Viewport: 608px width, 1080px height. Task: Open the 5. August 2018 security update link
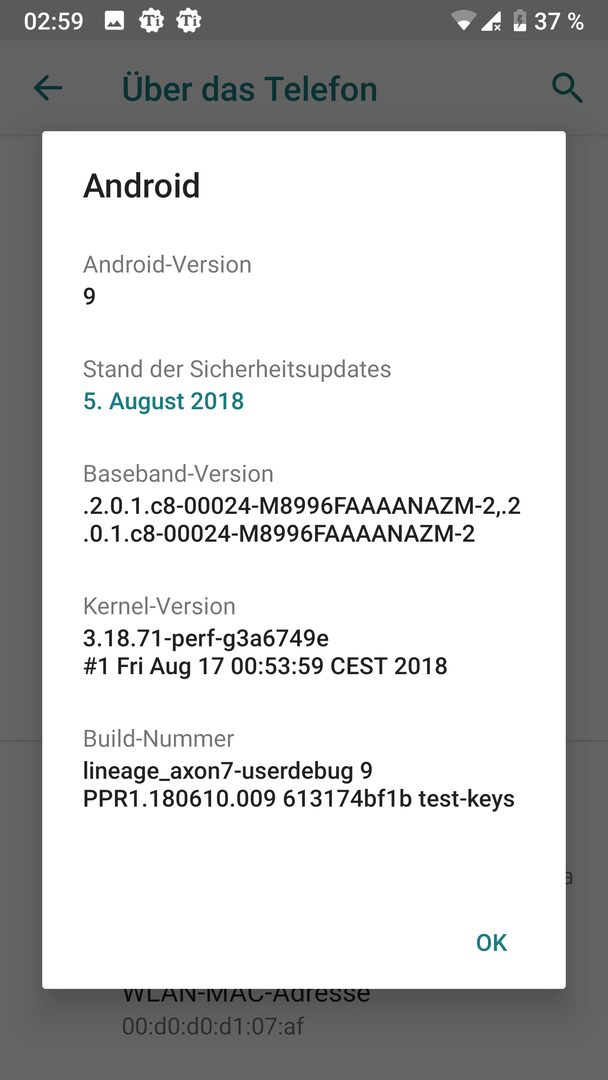[163, 401]
